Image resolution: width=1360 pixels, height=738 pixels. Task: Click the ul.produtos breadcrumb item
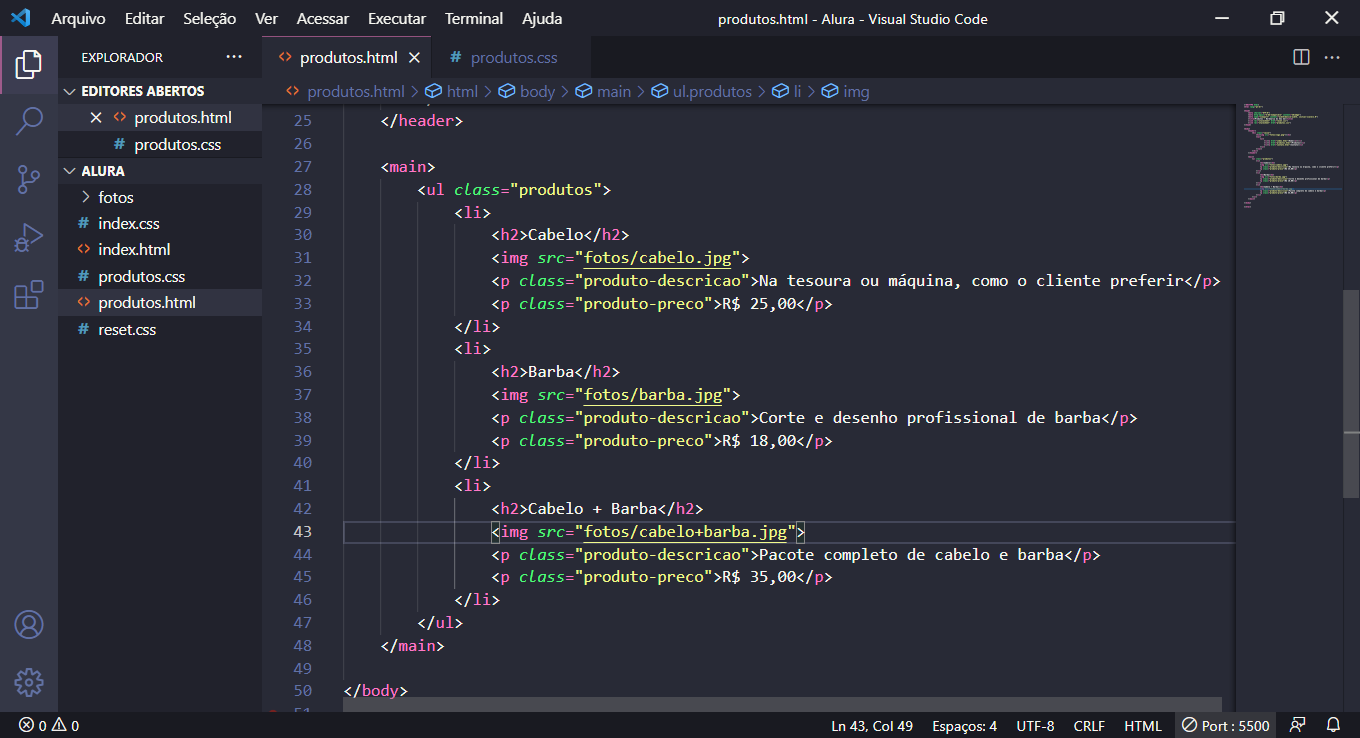coord(701,91)
